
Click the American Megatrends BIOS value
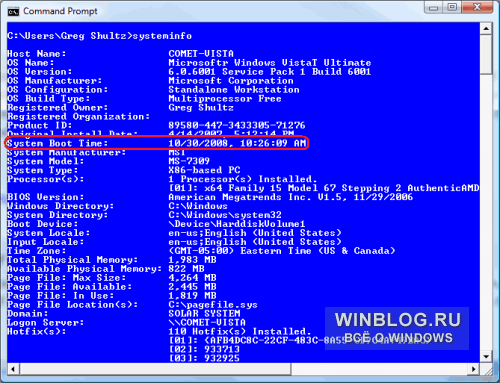point(291,197)
